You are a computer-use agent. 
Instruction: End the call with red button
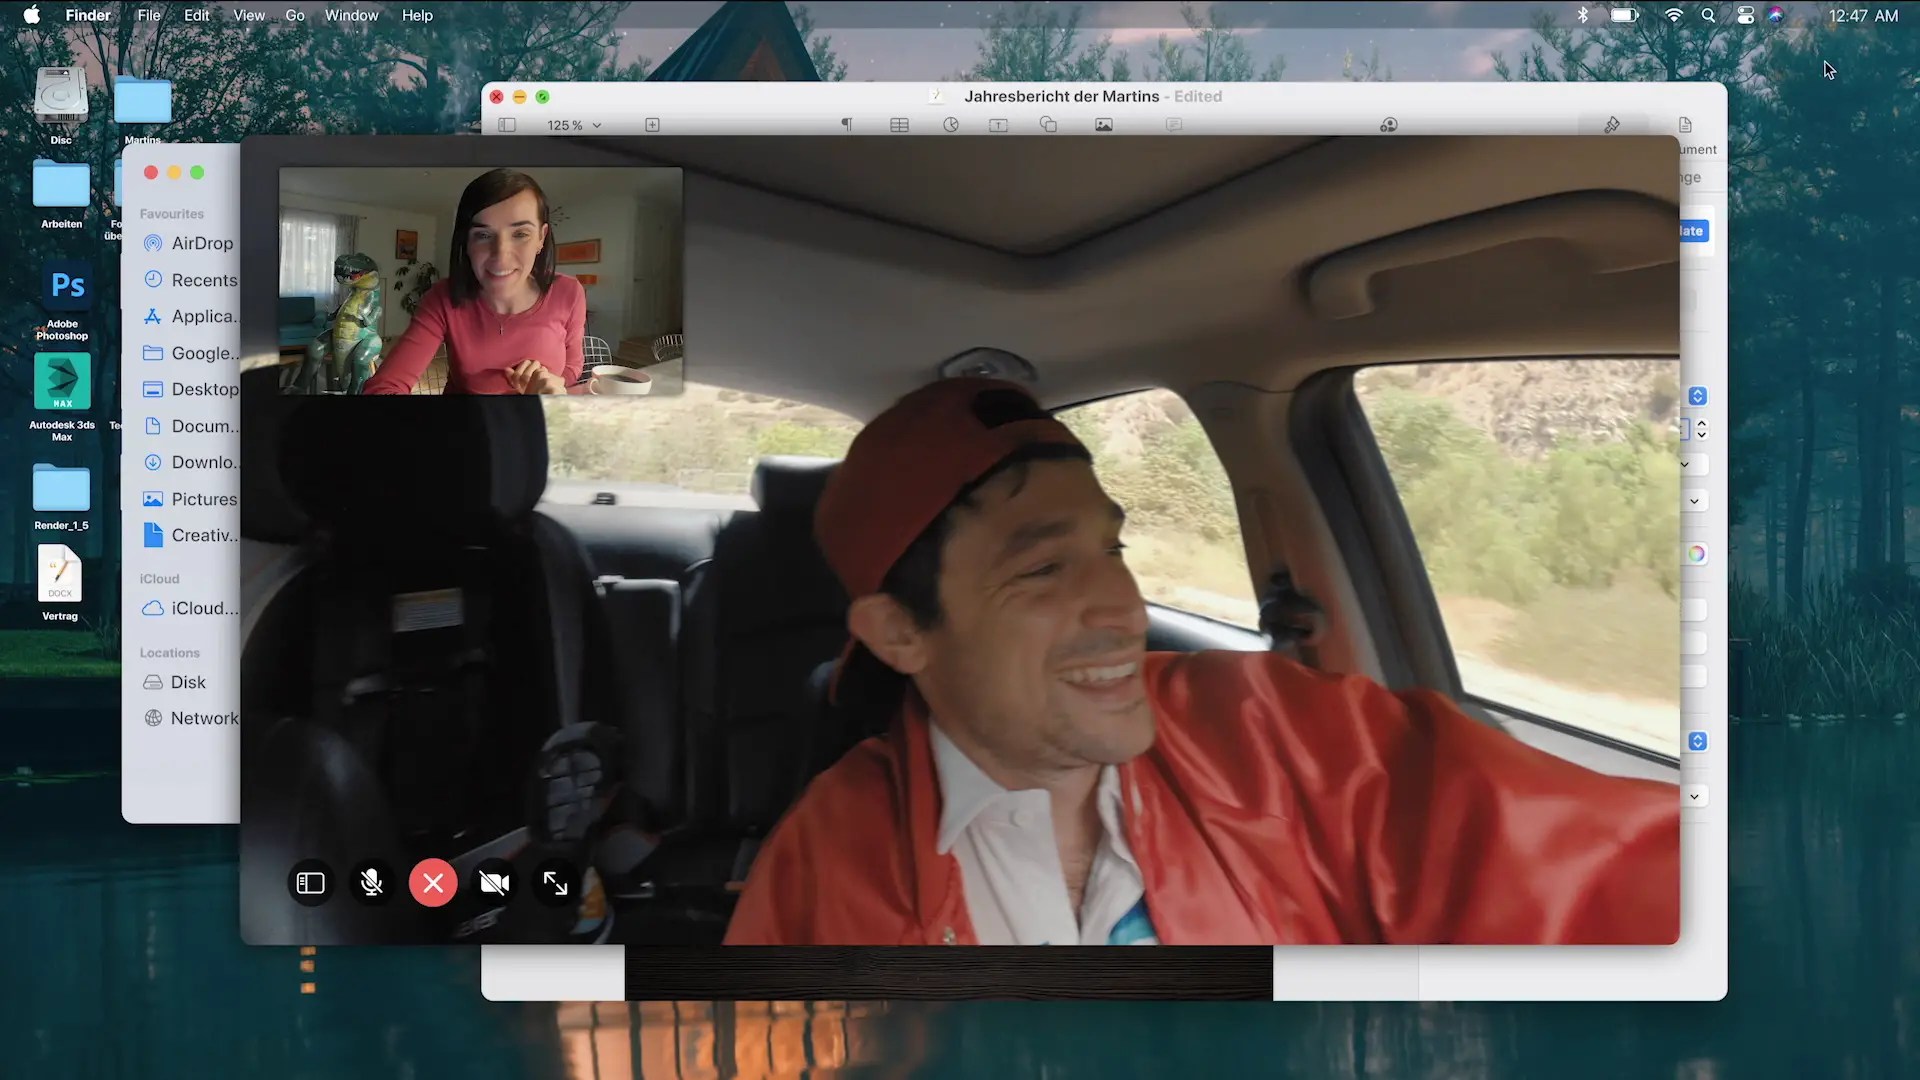(433, 883)
